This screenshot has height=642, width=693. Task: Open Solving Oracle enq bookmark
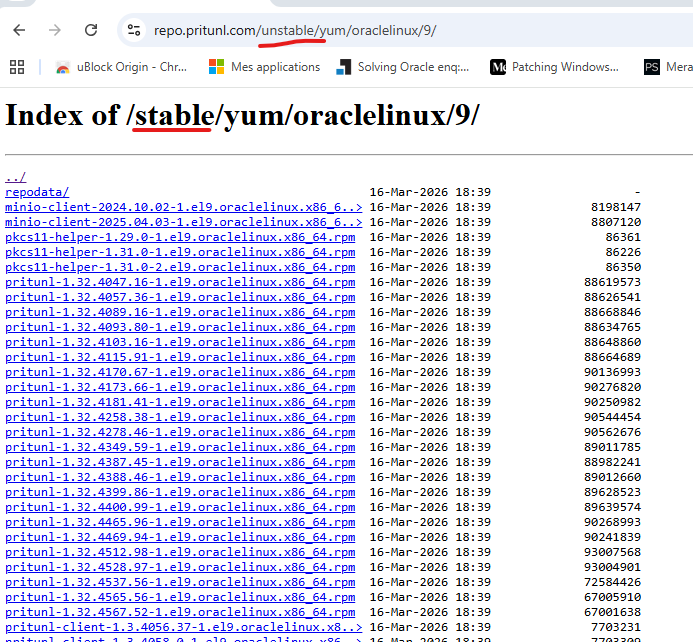[403, 67]
